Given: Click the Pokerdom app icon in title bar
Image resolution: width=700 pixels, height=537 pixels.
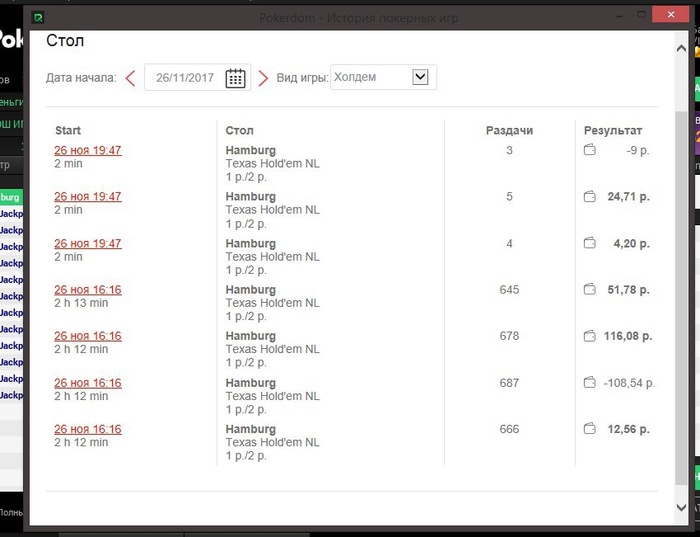Looking at the screenshot, I should click(38, 17).
